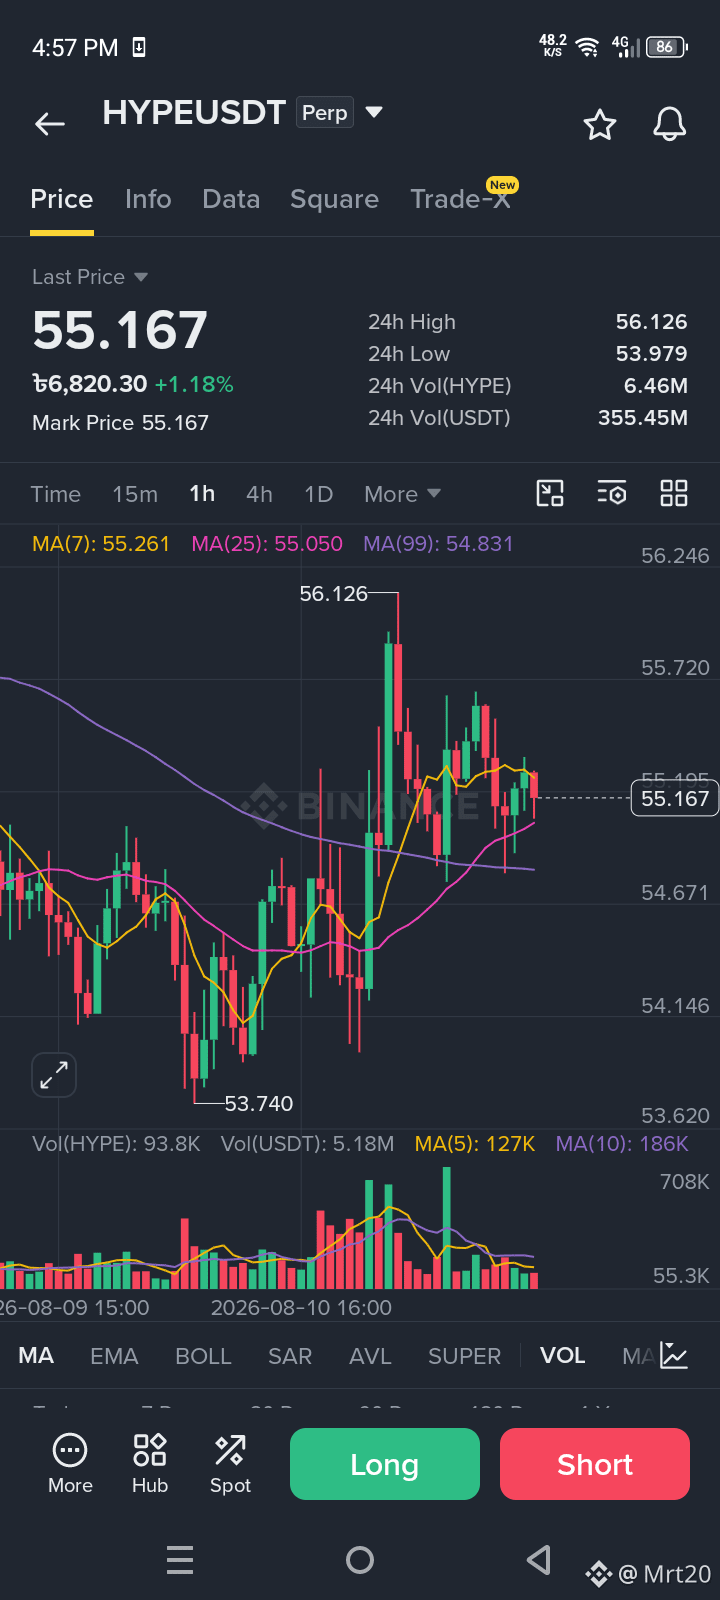The height and width of the screenshot is (1600, 720).
Task: Select the MA indicator
Action: 36,1356
